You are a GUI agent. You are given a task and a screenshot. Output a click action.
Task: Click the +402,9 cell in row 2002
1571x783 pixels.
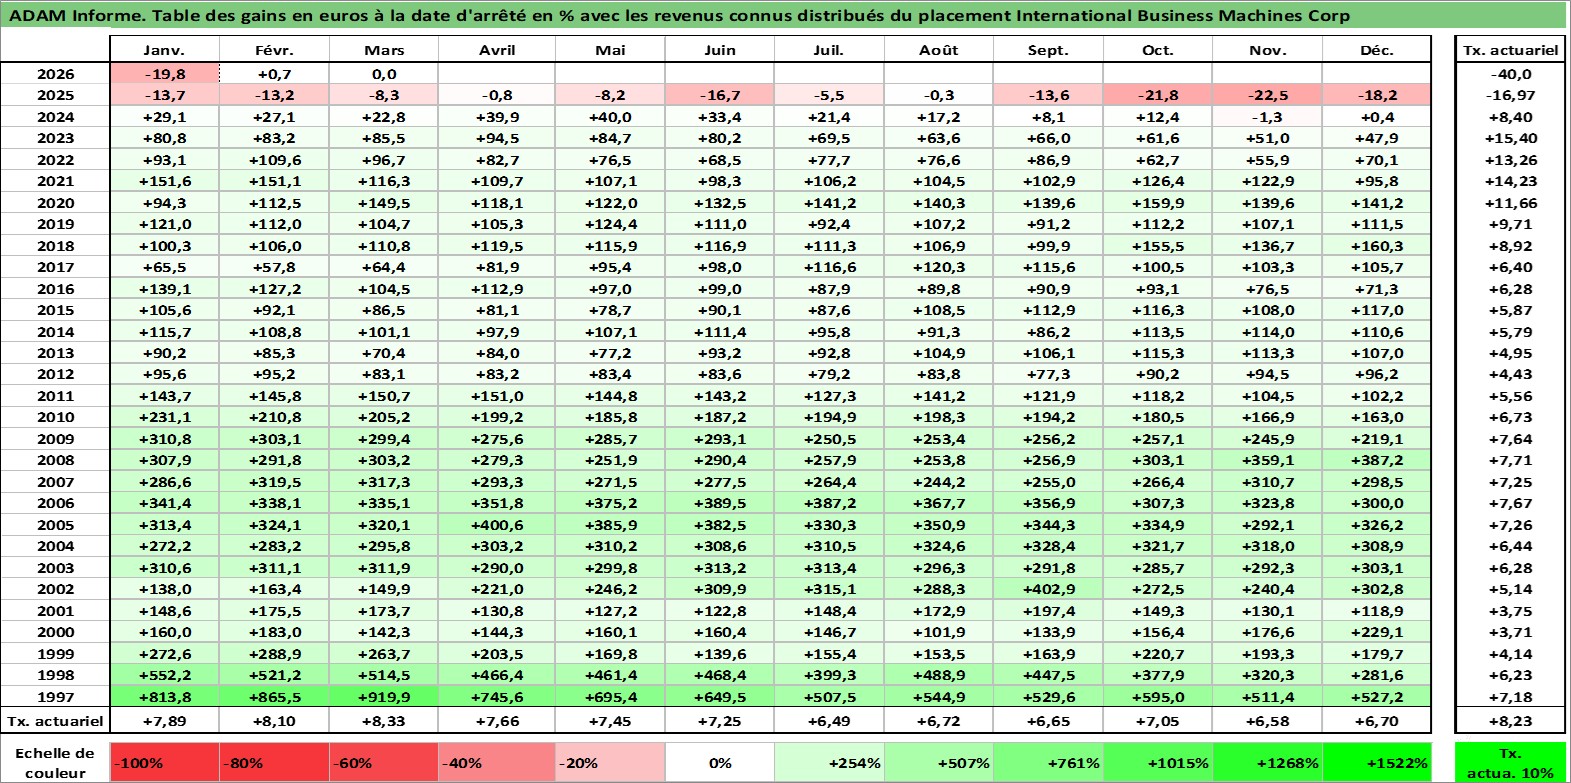click(1048, 589)
